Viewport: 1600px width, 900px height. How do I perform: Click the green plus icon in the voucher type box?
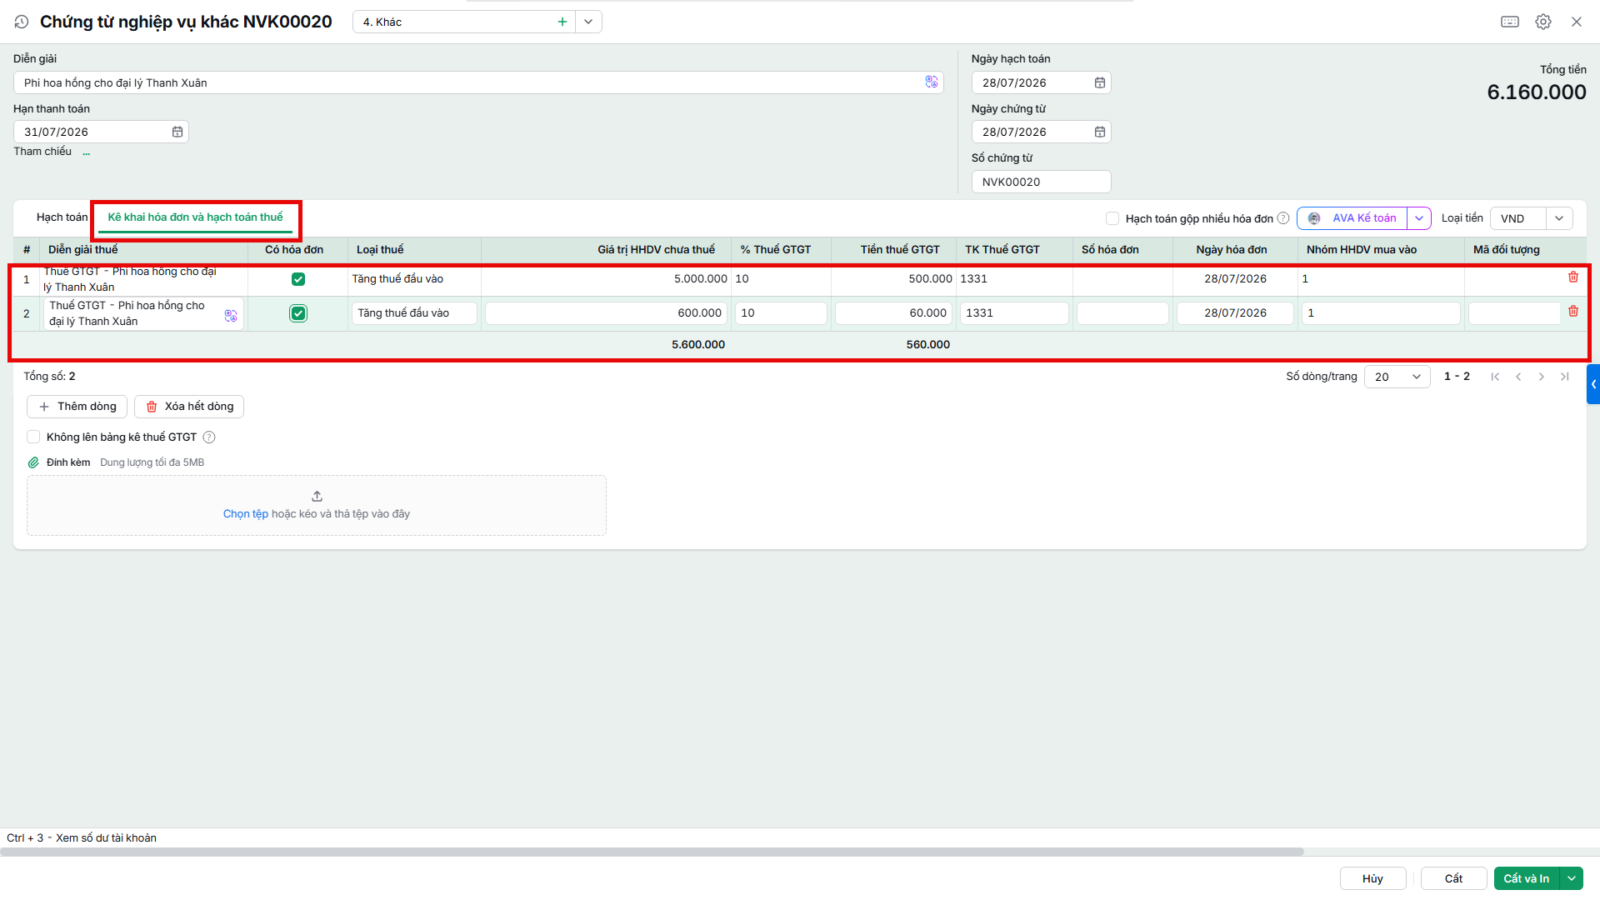[x=562, y=22]
